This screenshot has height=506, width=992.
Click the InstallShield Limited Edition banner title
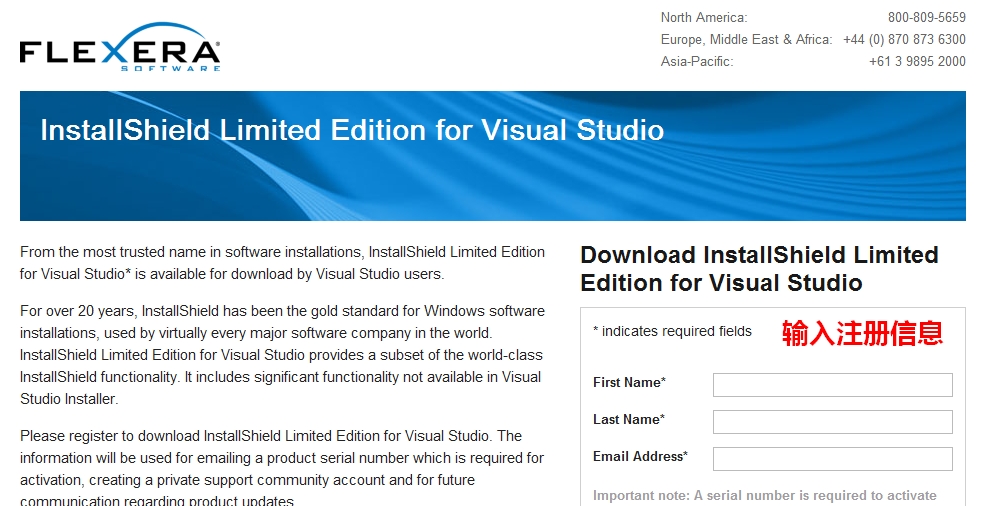point(352,130)
